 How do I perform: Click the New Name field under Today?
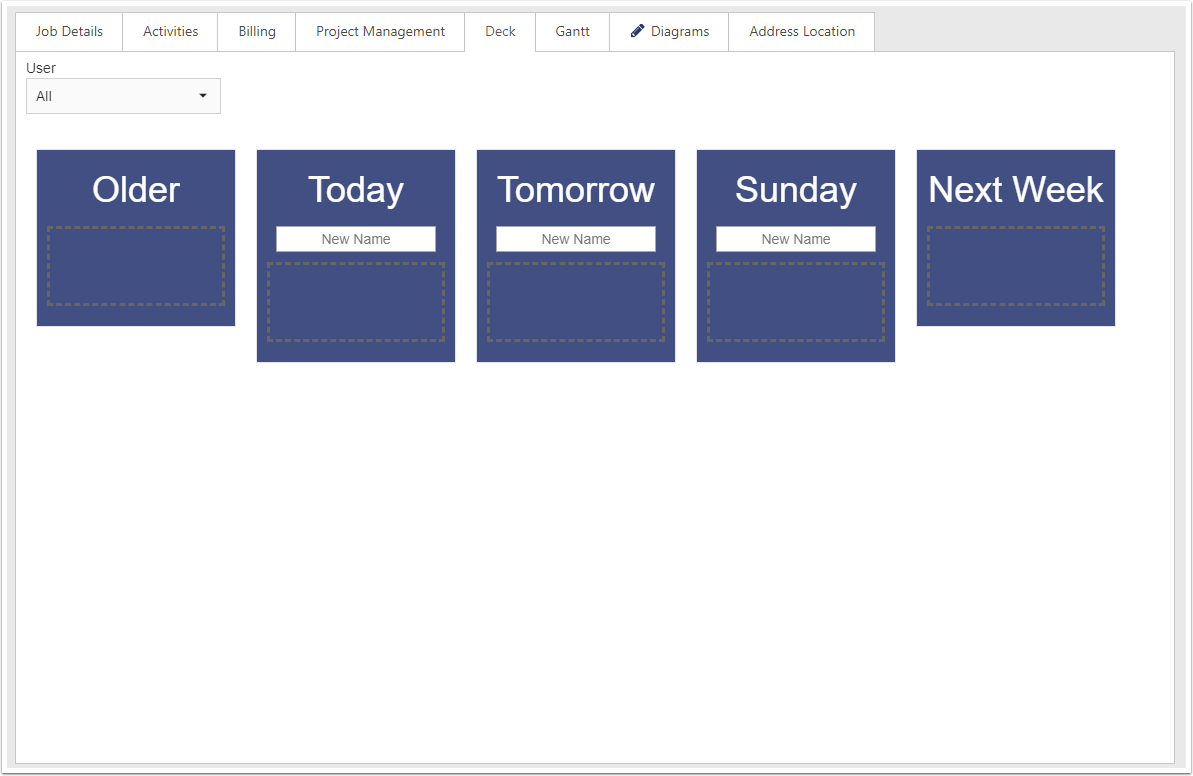(x=356, y=239)
